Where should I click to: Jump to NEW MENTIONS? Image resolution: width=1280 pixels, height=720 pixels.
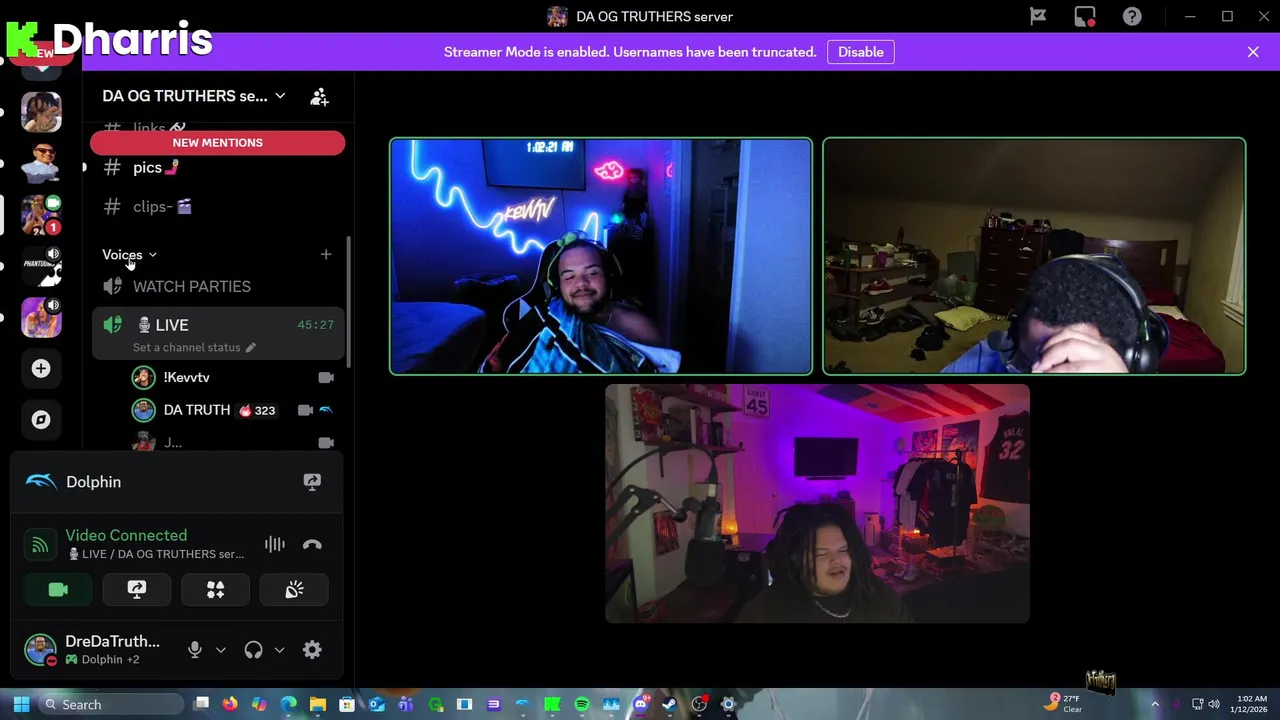[217, 142]
